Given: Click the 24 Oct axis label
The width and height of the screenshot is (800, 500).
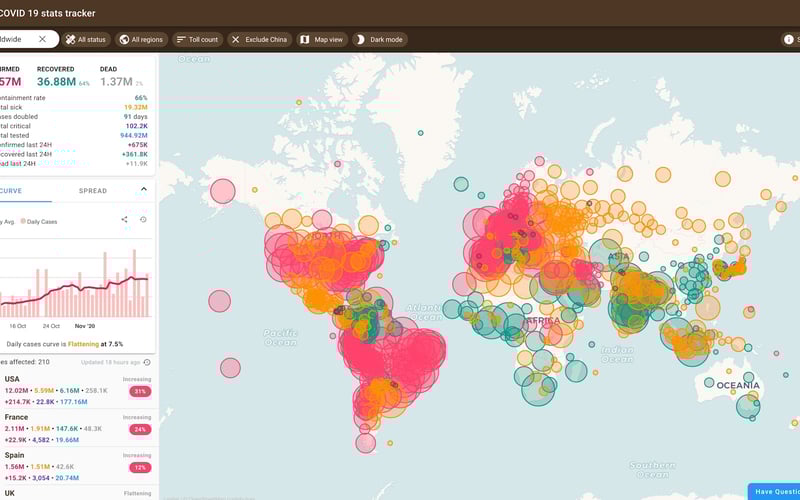Looking at the screenshot, I should pos(51,326).
